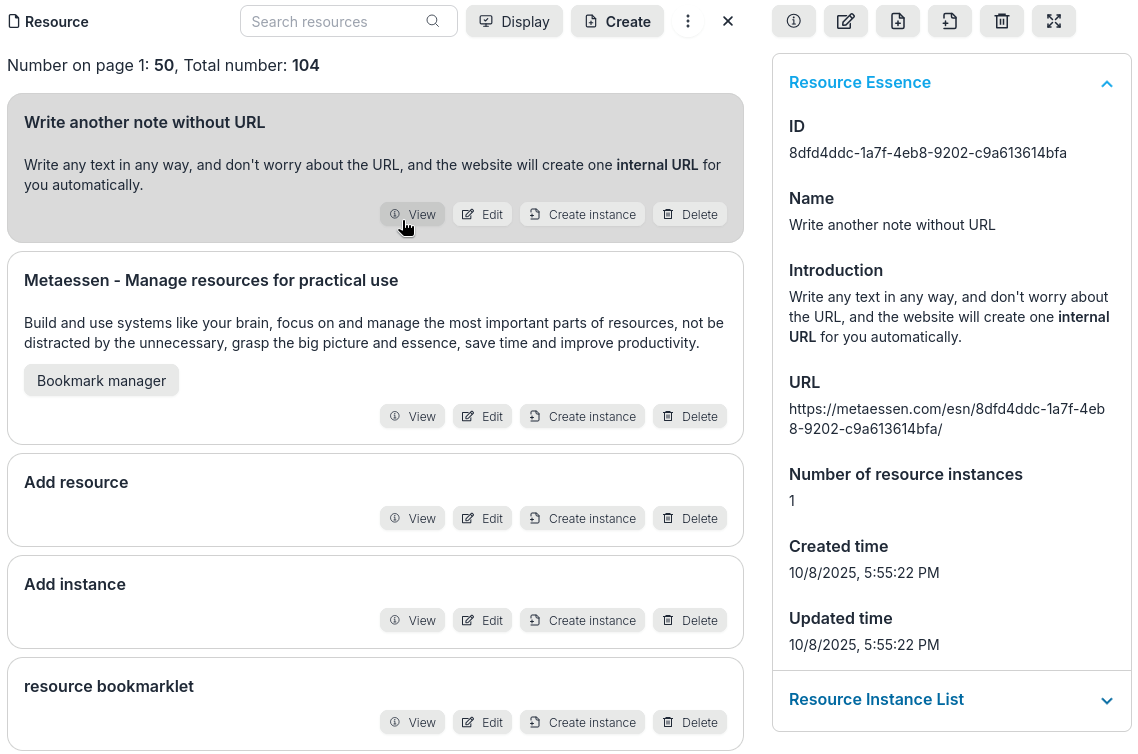Click the trash icon in detail toolbar
This screenshot has height=754, width=1138.
pos(1002,21)
